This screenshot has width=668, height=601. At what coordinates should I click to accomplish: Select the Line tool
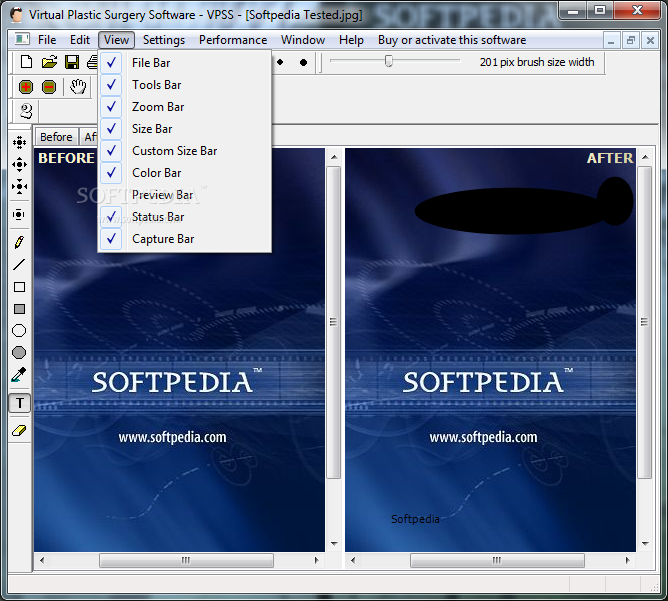[x=19, y=265]
